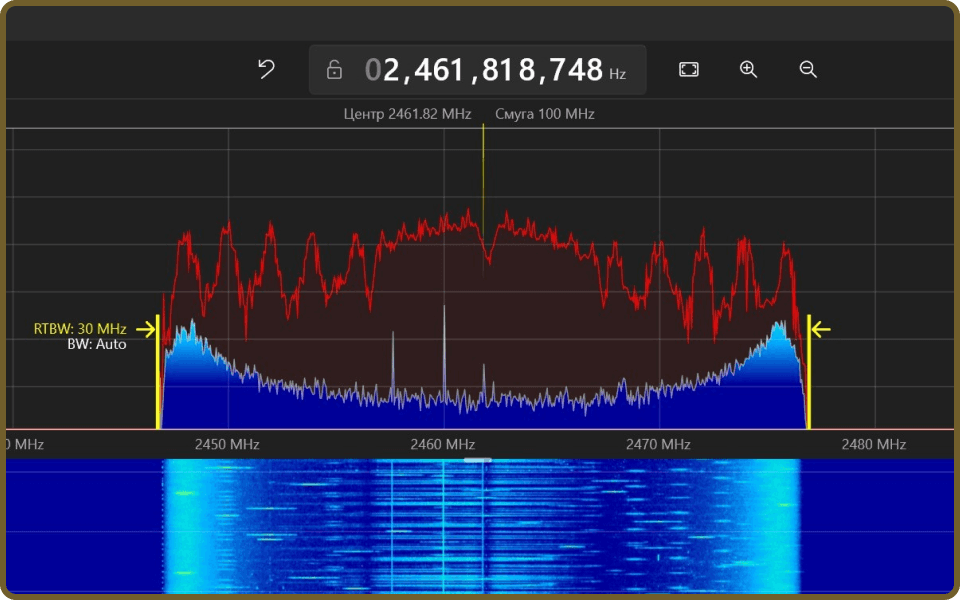Click the 2460 MHz axis label
Image resolution: width=960 pixels, height=600 pixels.
pyautogui.click(x=443, y=444)
